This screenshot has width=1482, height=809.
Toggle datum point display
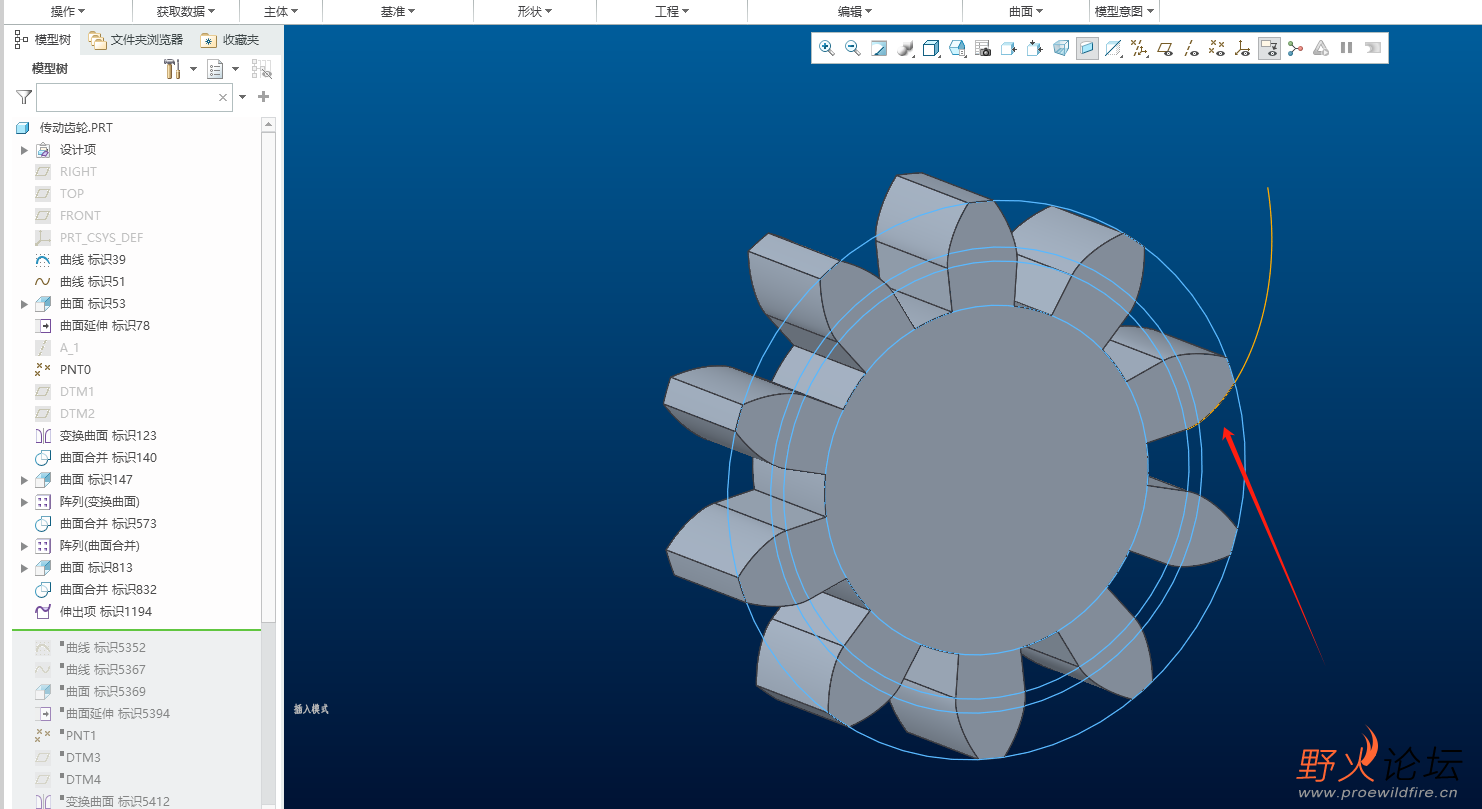pyautogui.click(x=1217, y=48)
